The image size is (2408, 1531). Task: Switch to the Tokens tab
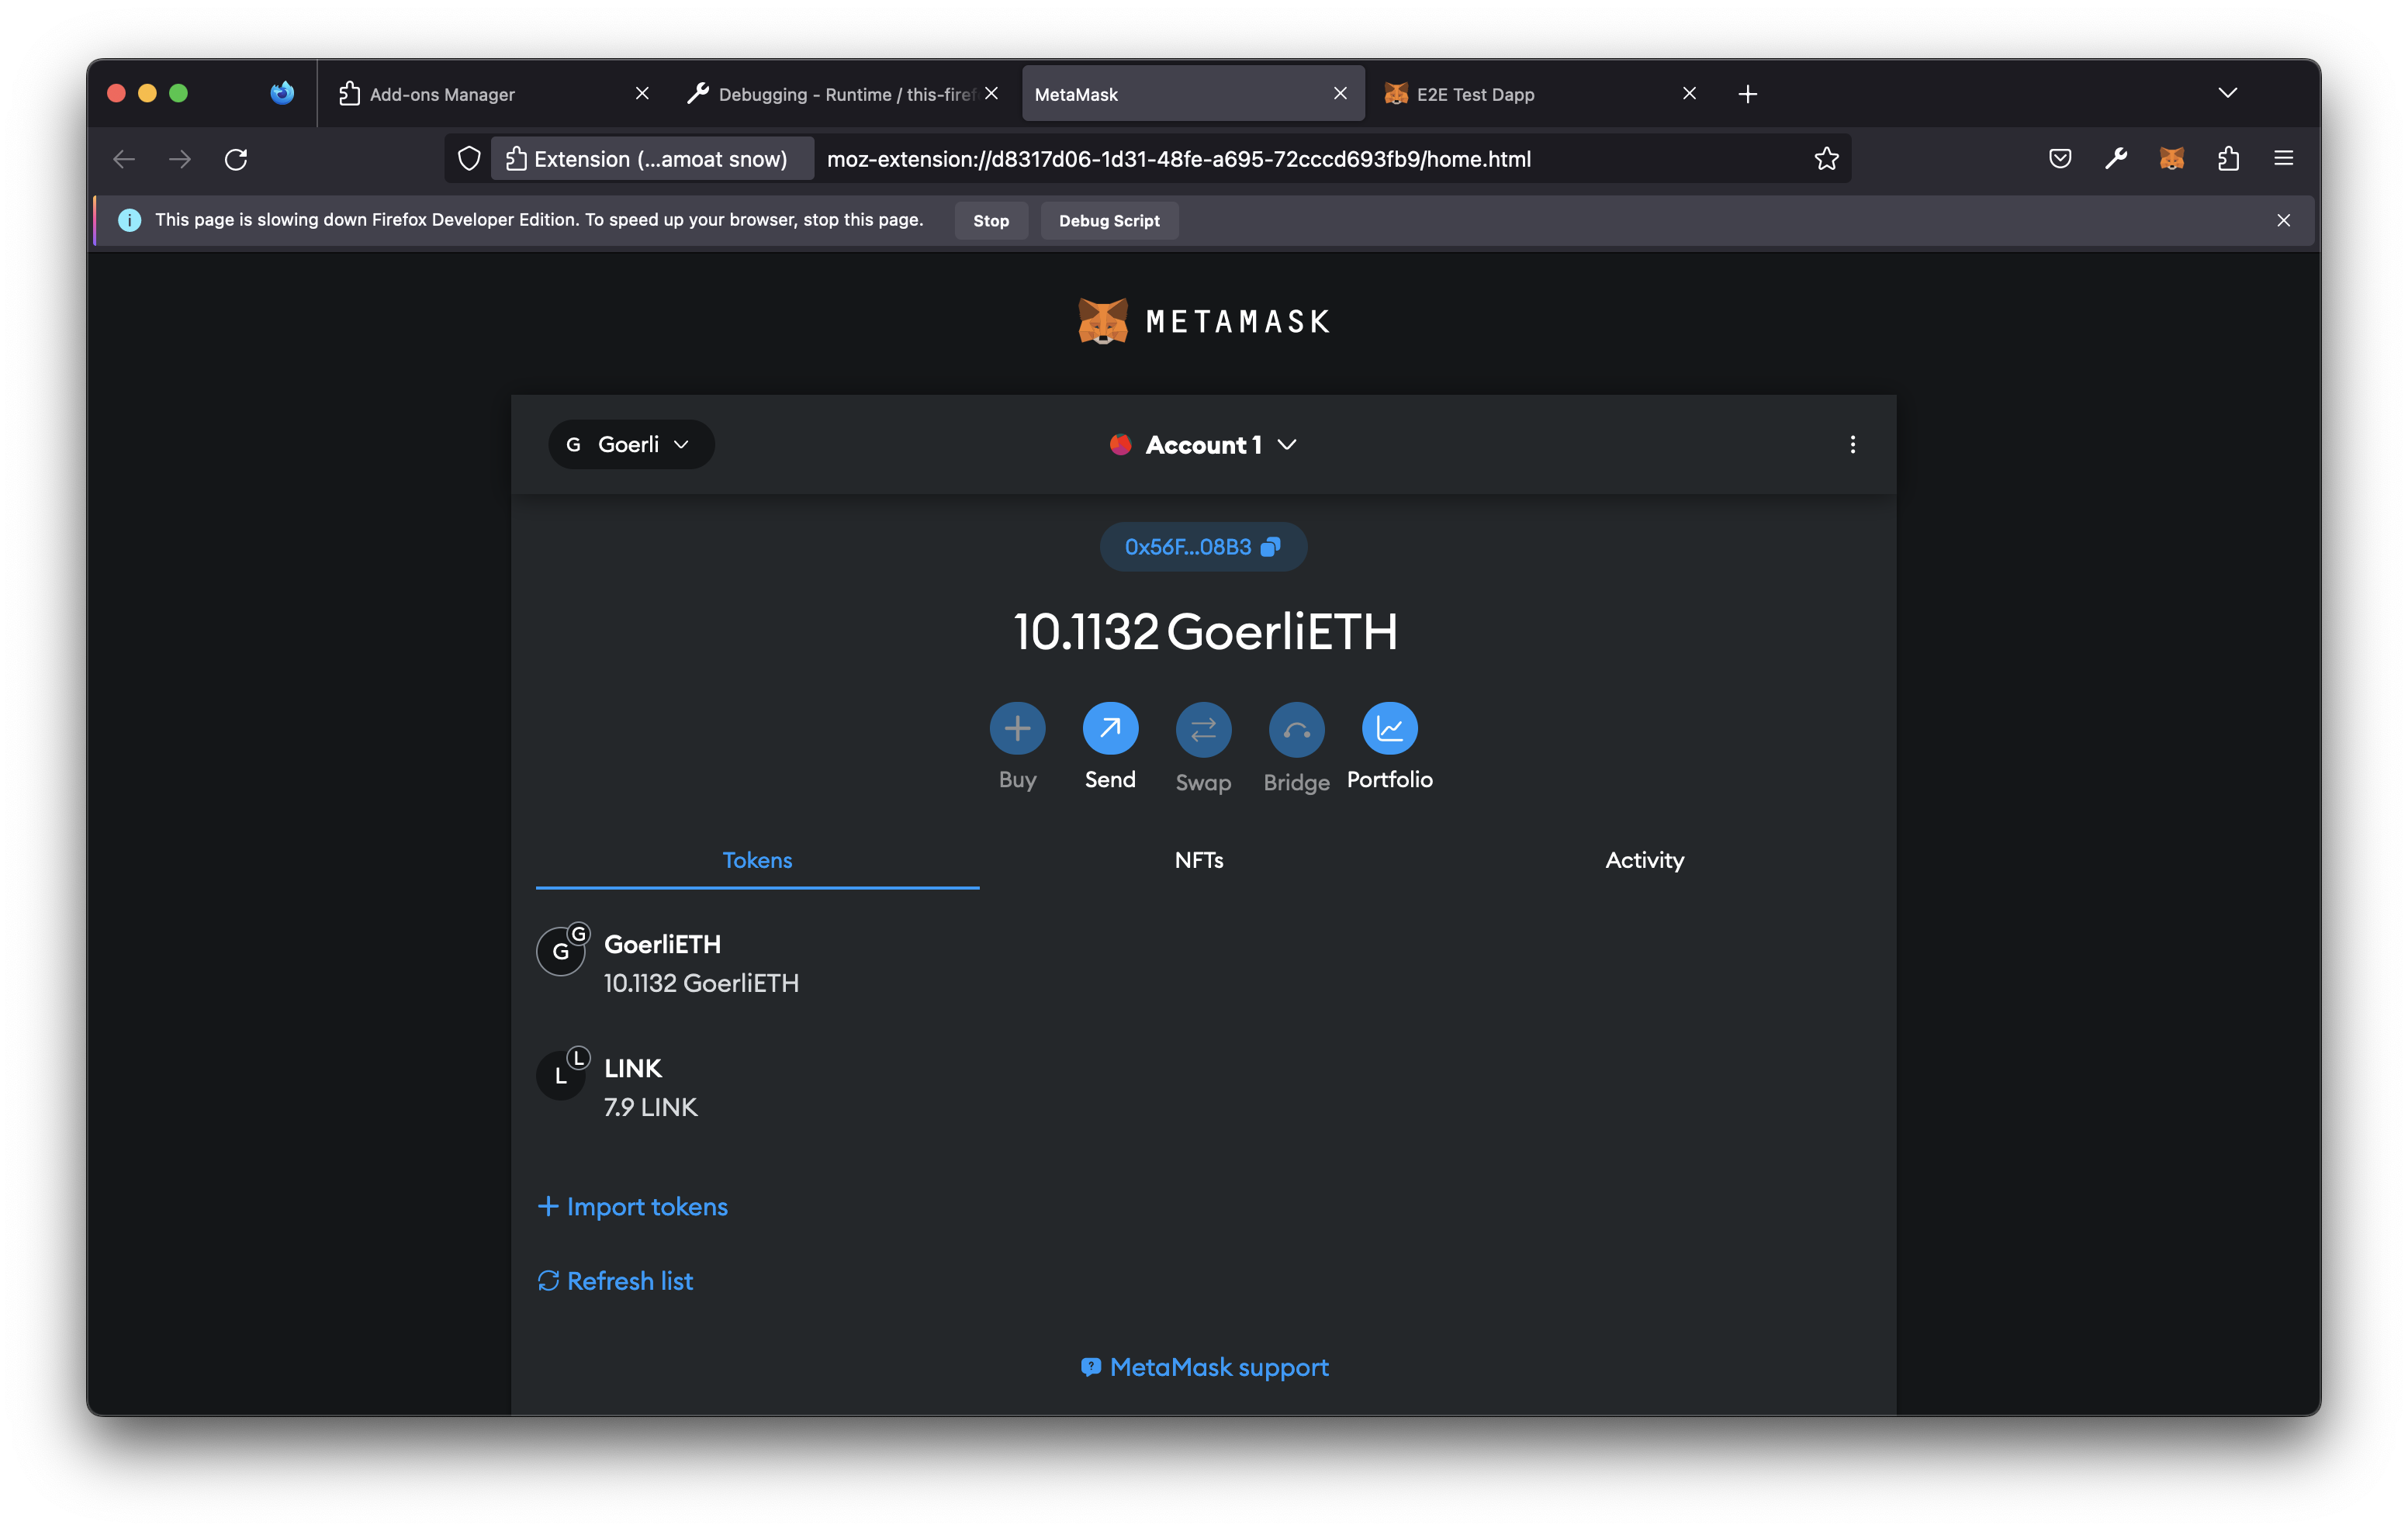pos(757,860)
